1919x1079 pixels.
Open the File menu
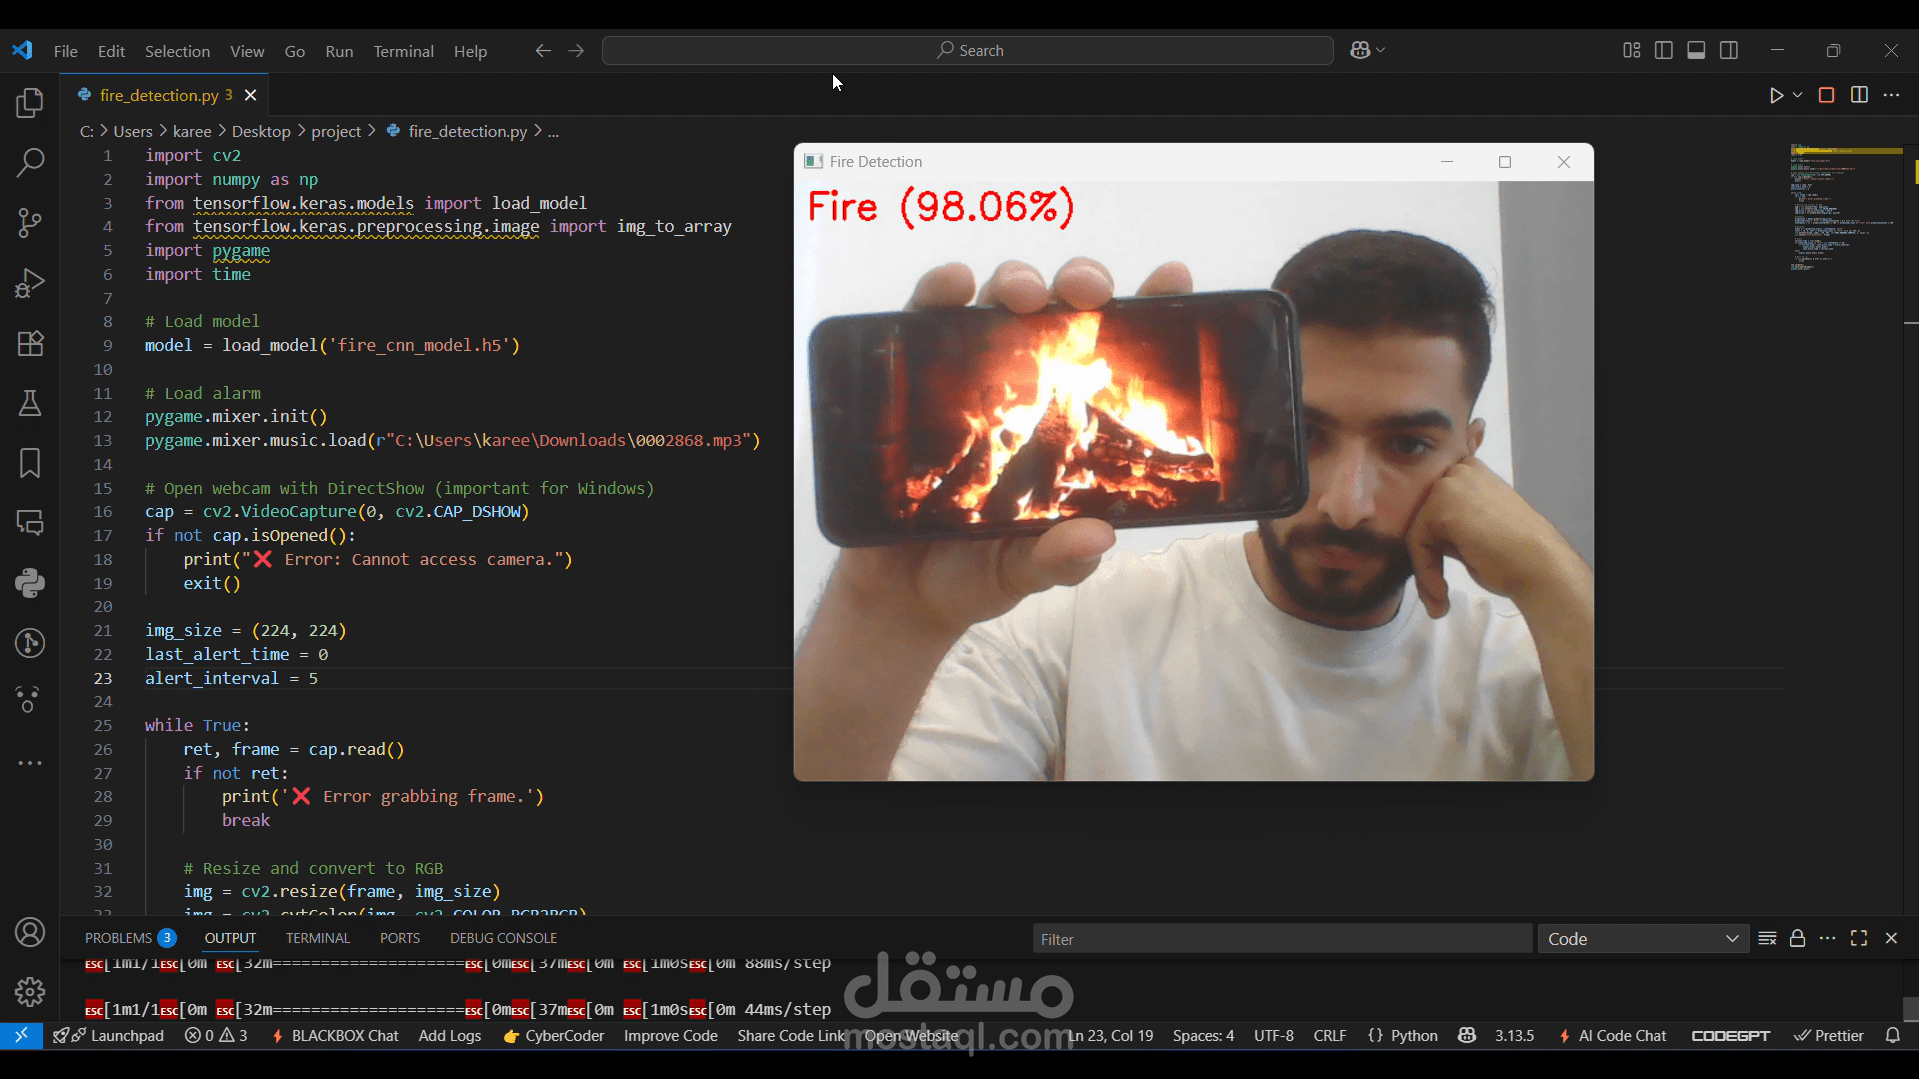click(66, 51)
